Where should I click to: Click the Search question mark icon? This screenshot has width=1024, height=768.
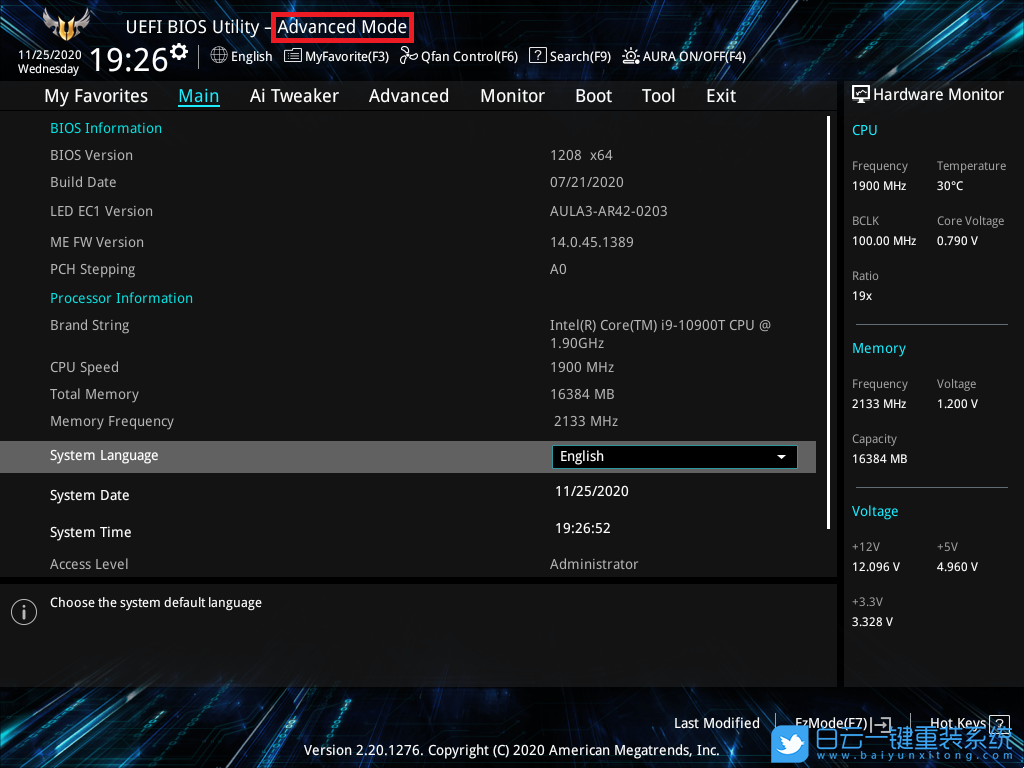[538, 56]
